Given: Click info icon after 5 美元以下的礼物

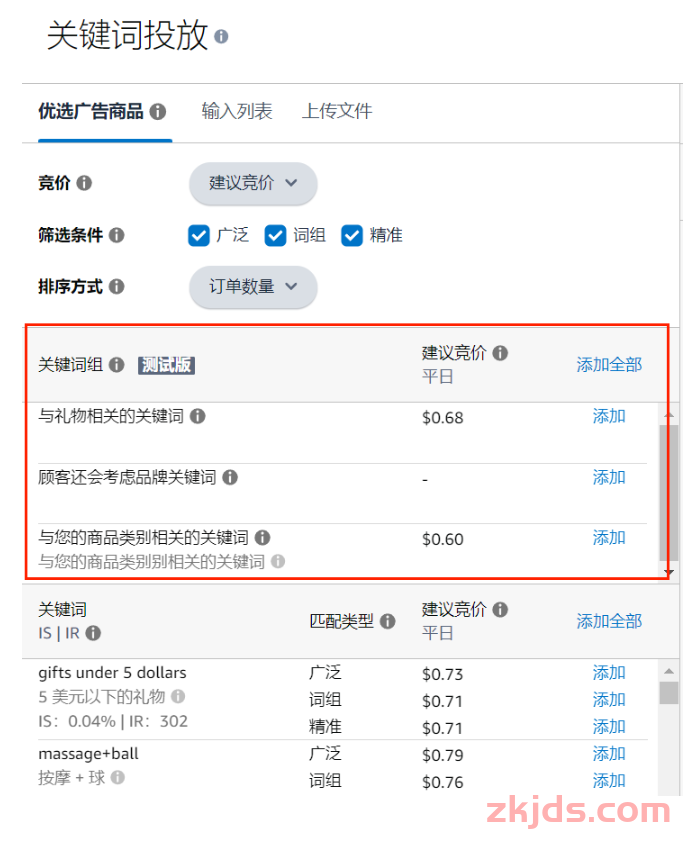Looking at the screenshot, I should point(178,696).
